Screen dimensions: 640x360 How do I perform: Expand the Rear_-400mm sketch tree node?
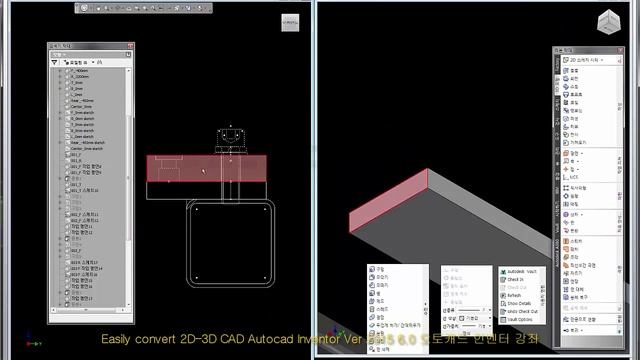[x=61, y=142]
